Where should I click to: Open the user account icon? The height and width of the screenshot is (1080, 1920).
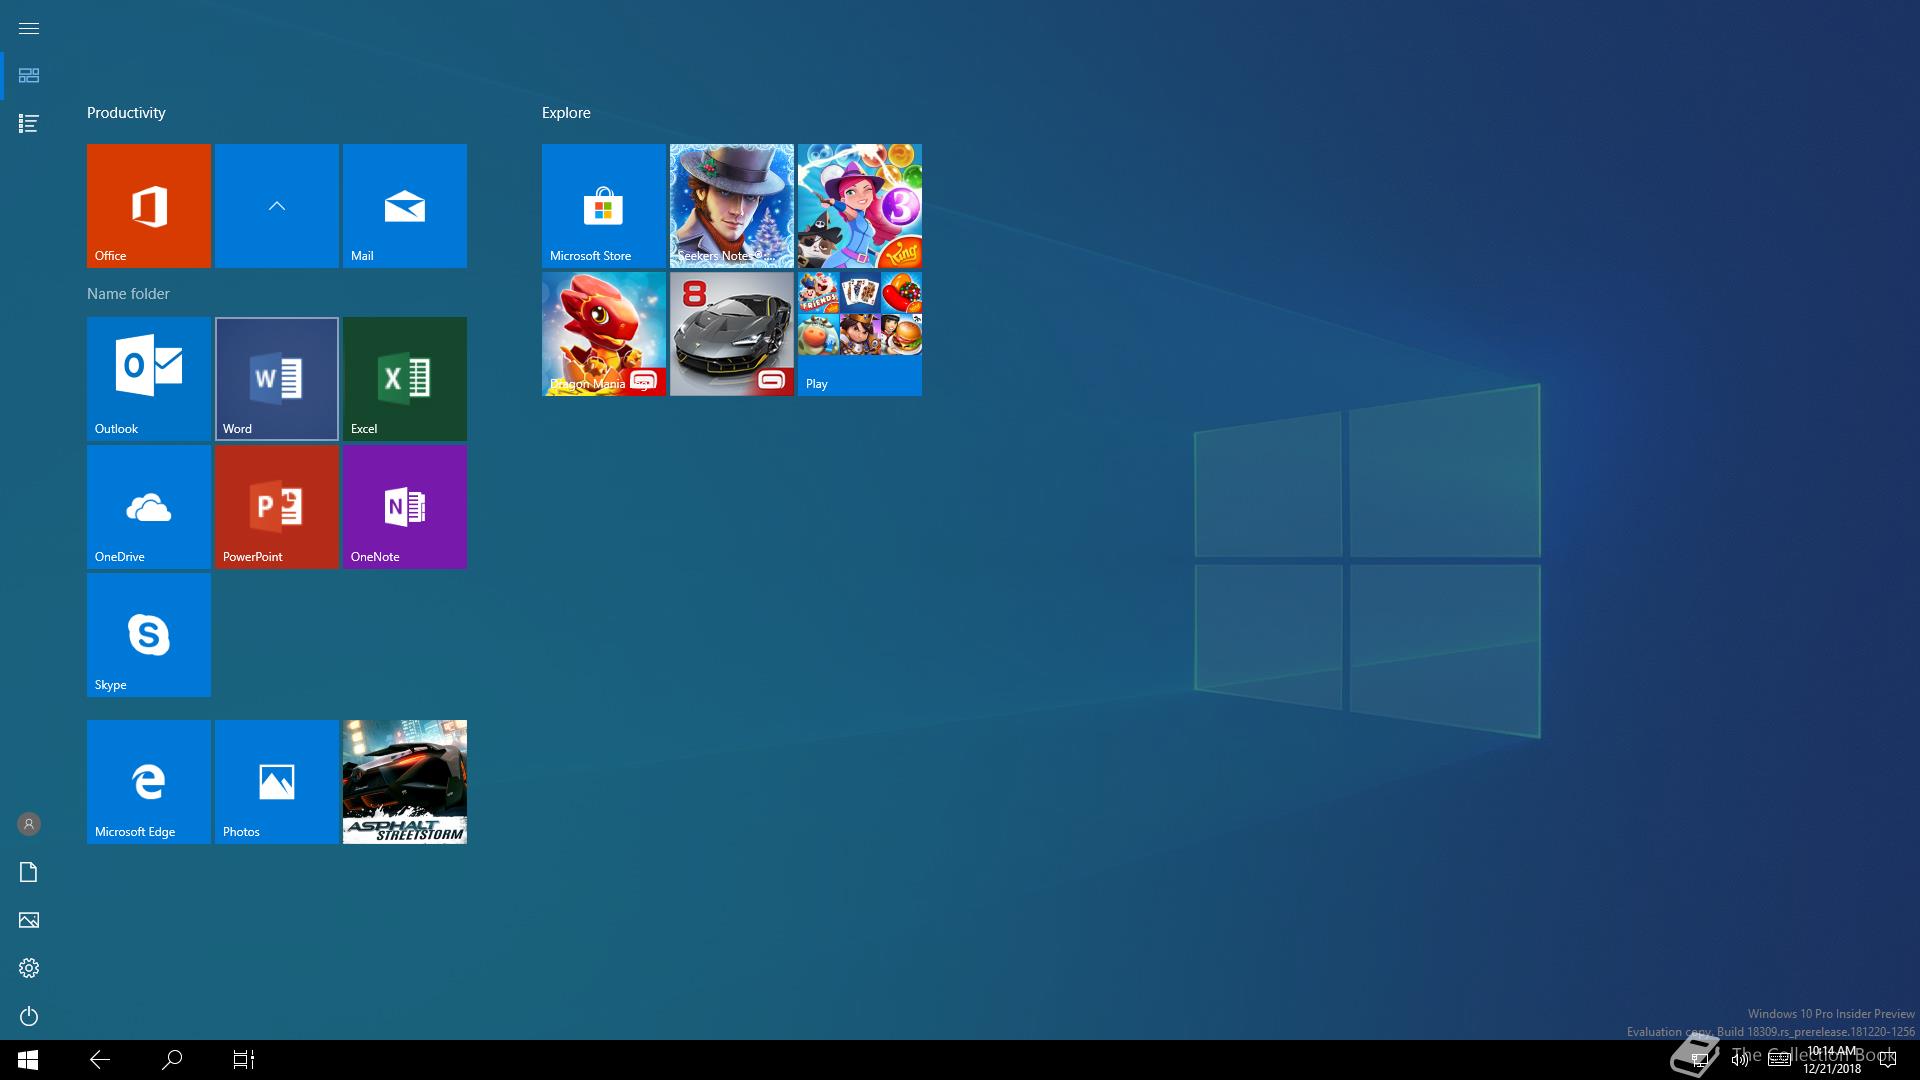point(29,824)
